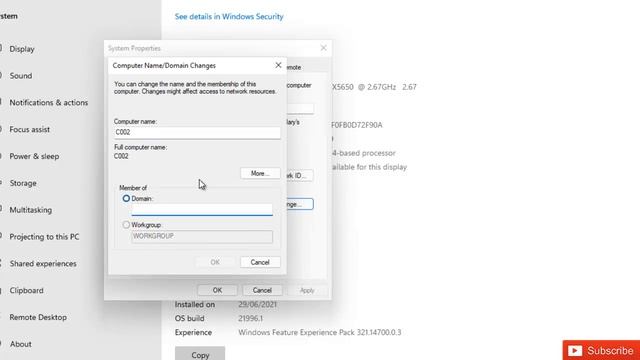Close the System Properties window
The image size is (640, 360).
[x=323, y=48]
